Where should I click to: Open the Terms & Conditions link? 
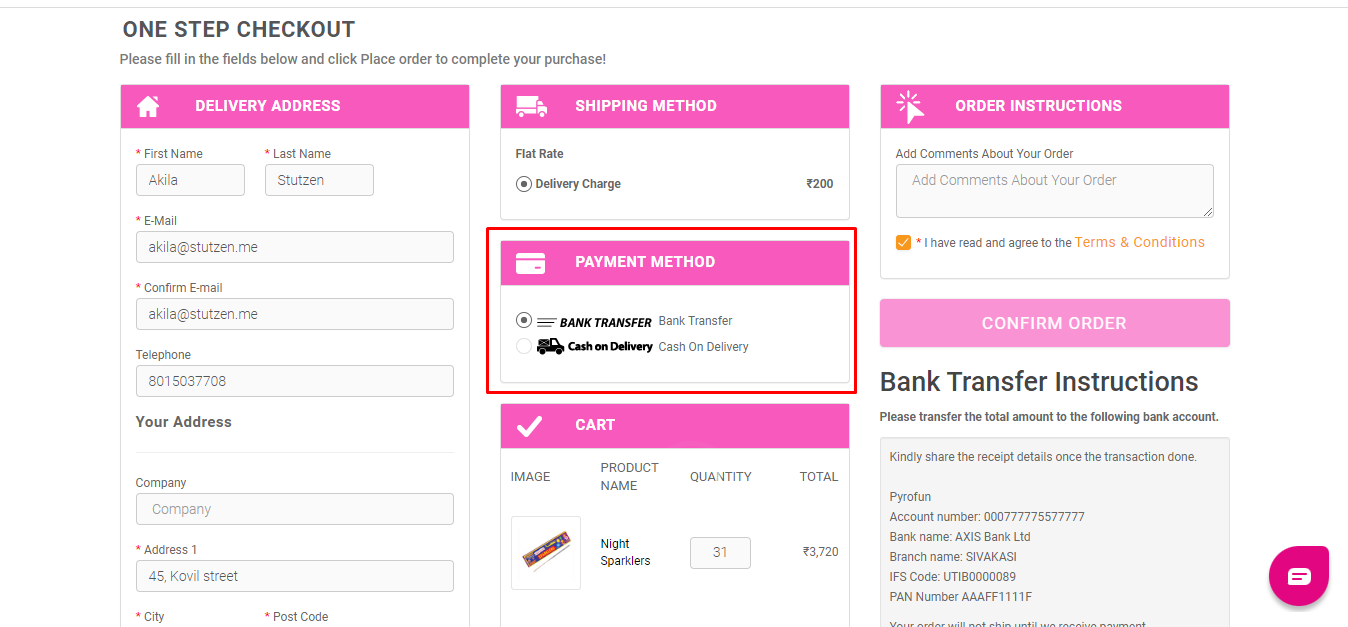point(1140,242)
